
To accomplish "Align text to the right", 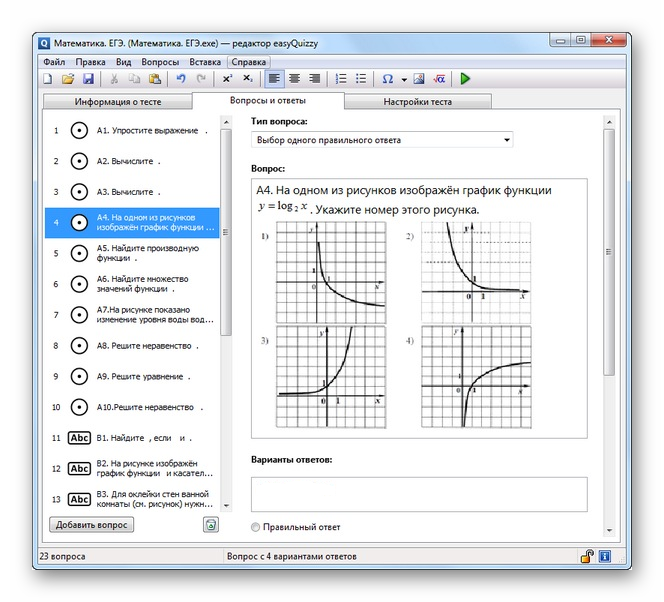I will coord(315,79).
